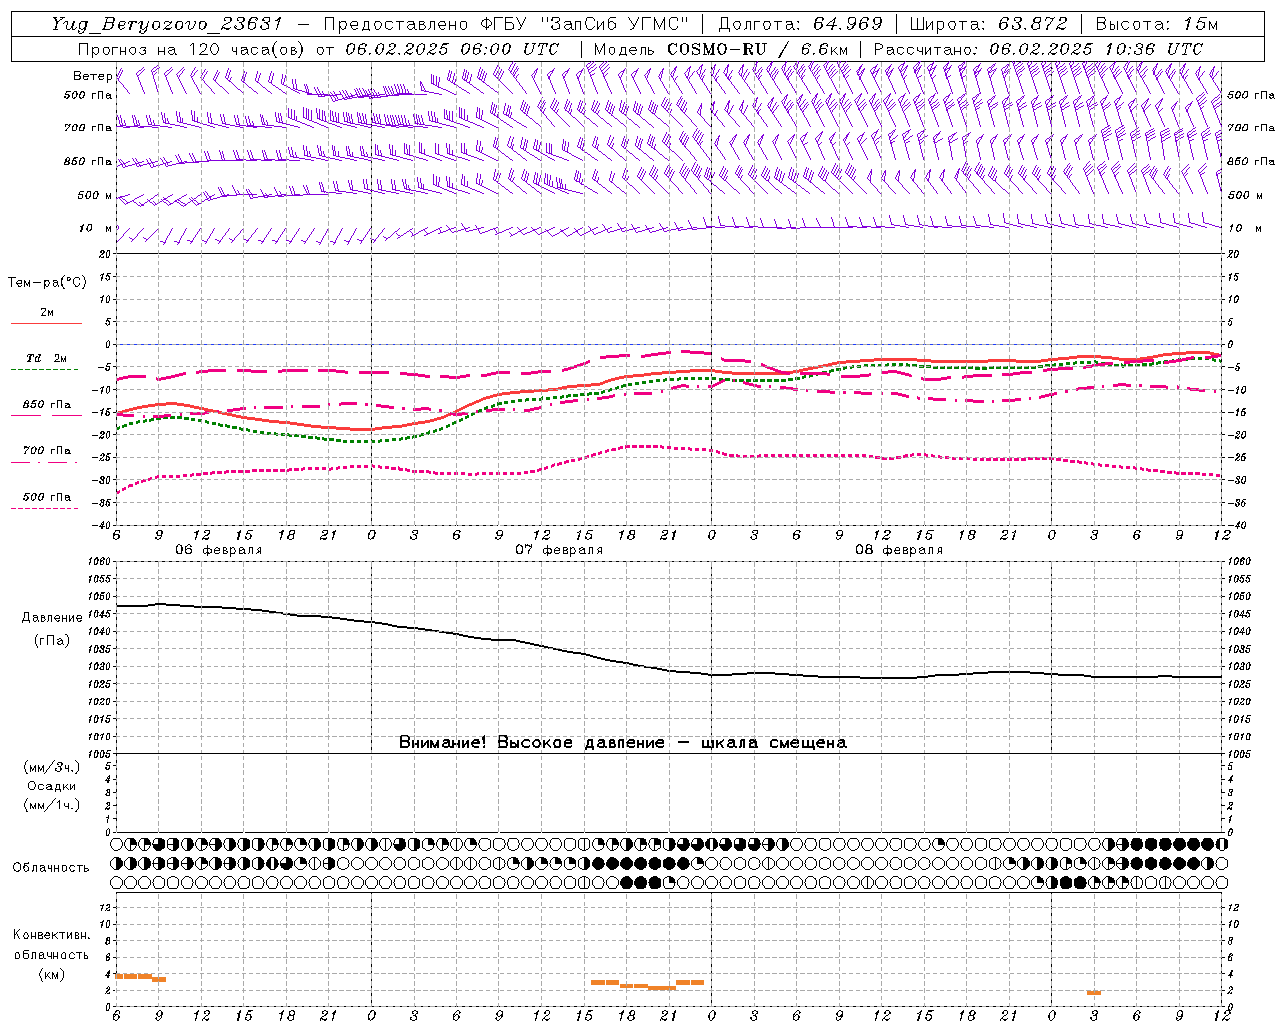Click the left 1060 pressure scale value
This screenshot has width=1280, height=1024.
tap(100, 561)
